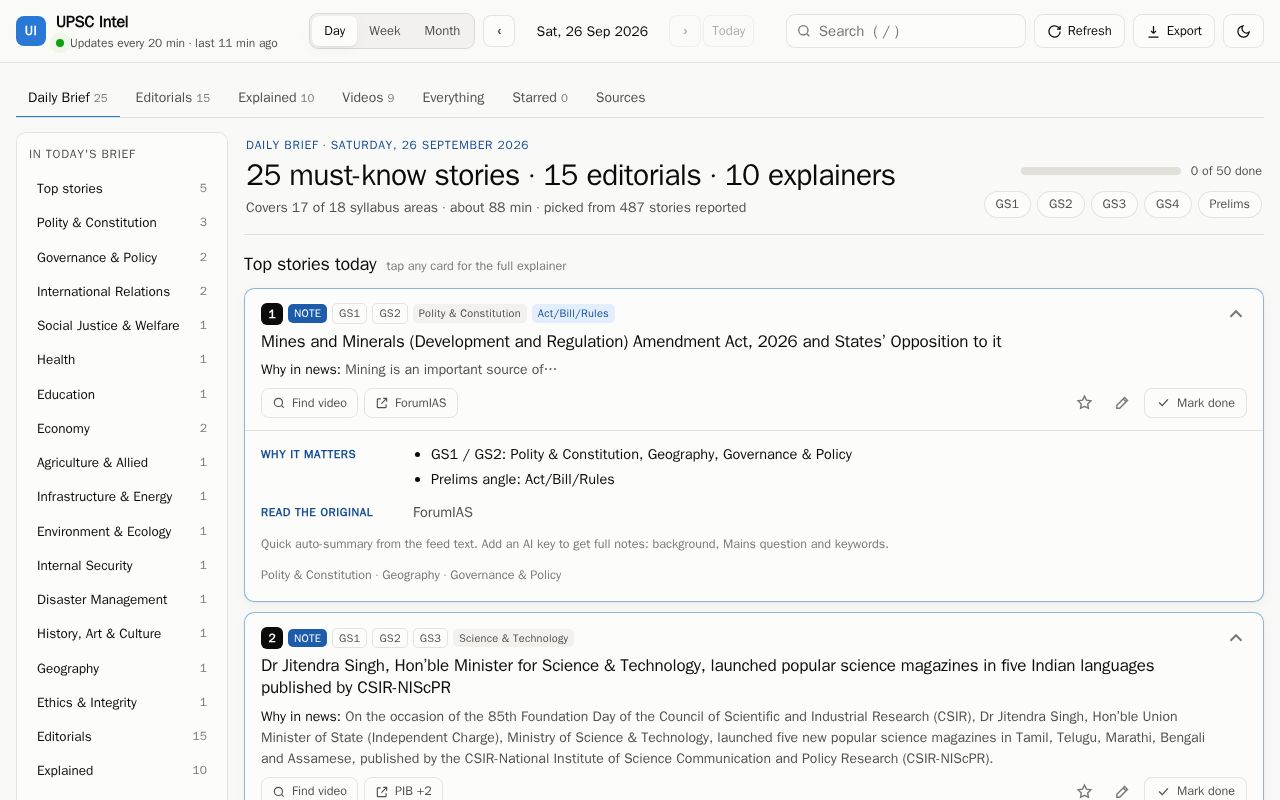The image size is (1280, 800).
Task: Click the search magnifier icon
Action: tap(804, 31)
